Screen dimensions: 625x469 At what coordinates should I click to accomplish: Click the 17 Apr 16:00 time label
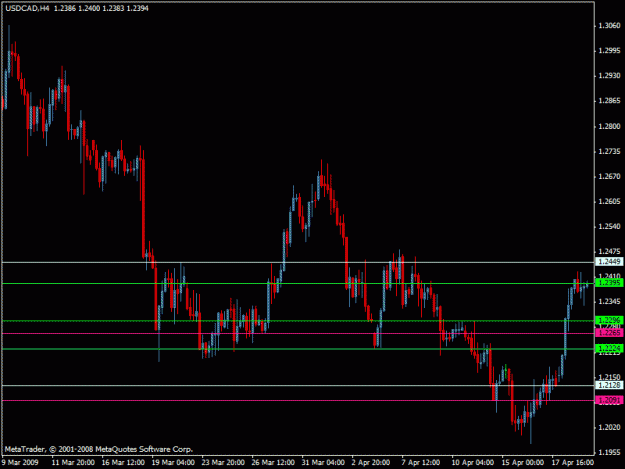[573, 462]
